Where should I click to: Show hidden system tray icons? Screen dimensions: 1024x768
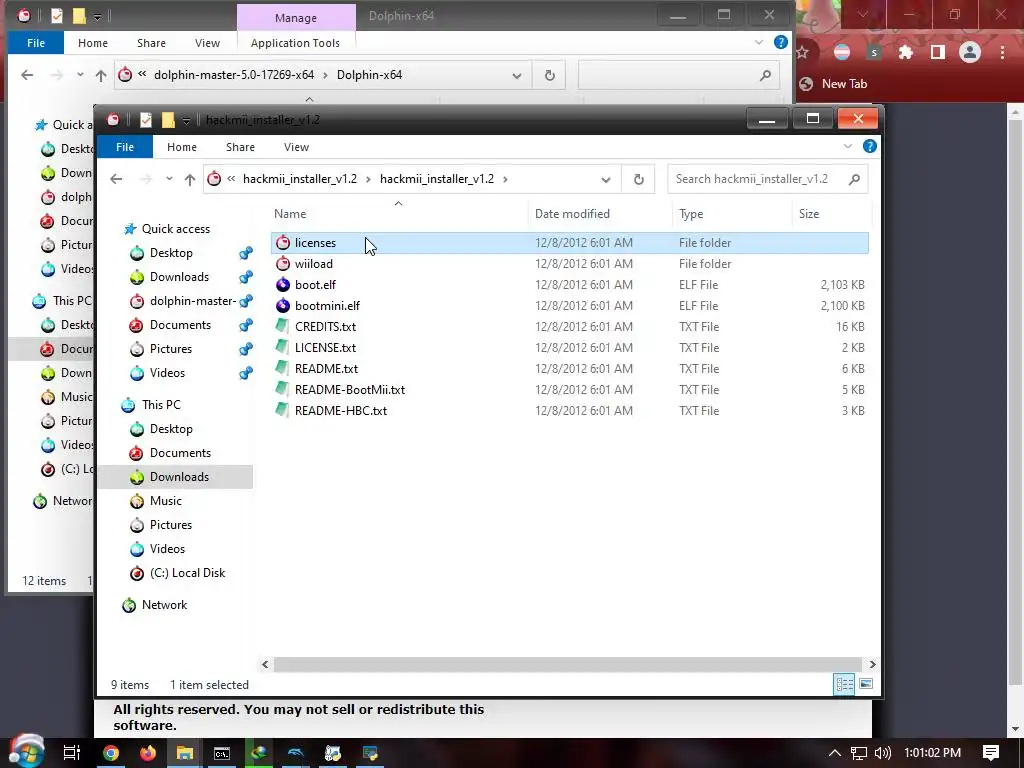pos(835,753)
